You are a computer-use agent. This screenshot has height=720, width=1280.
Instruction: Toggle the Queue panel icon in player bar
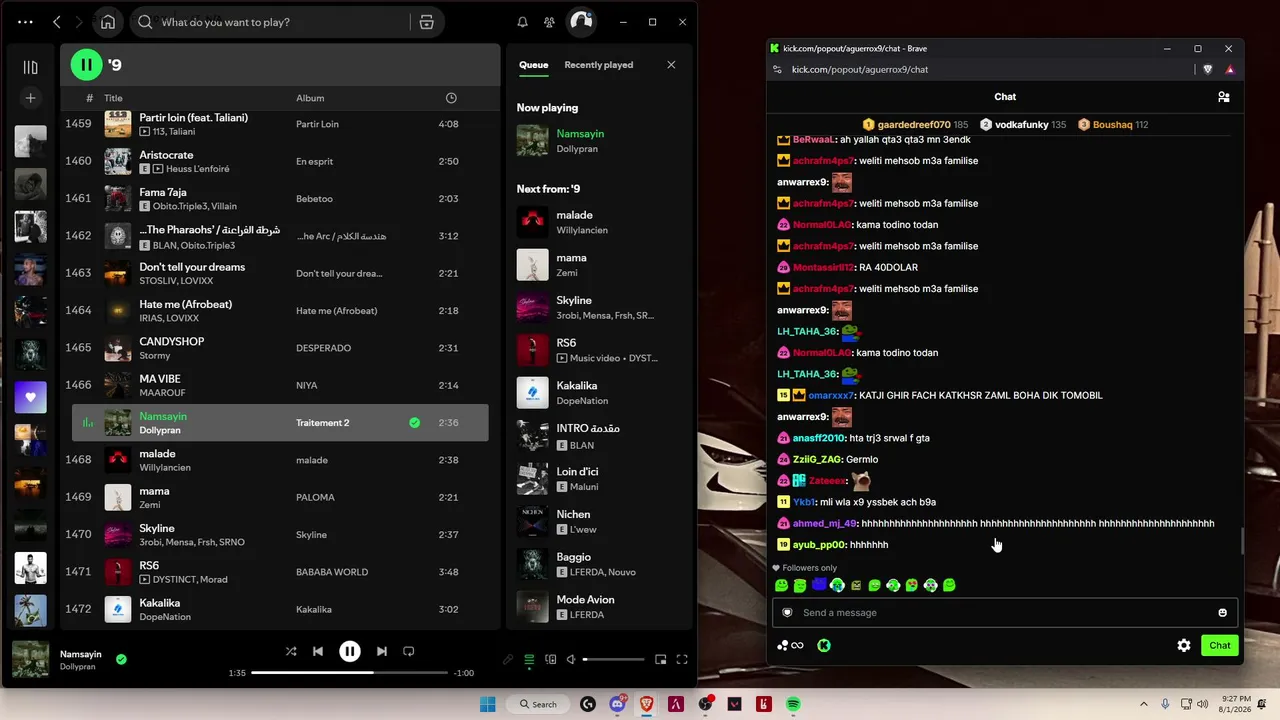coord(529,659)
